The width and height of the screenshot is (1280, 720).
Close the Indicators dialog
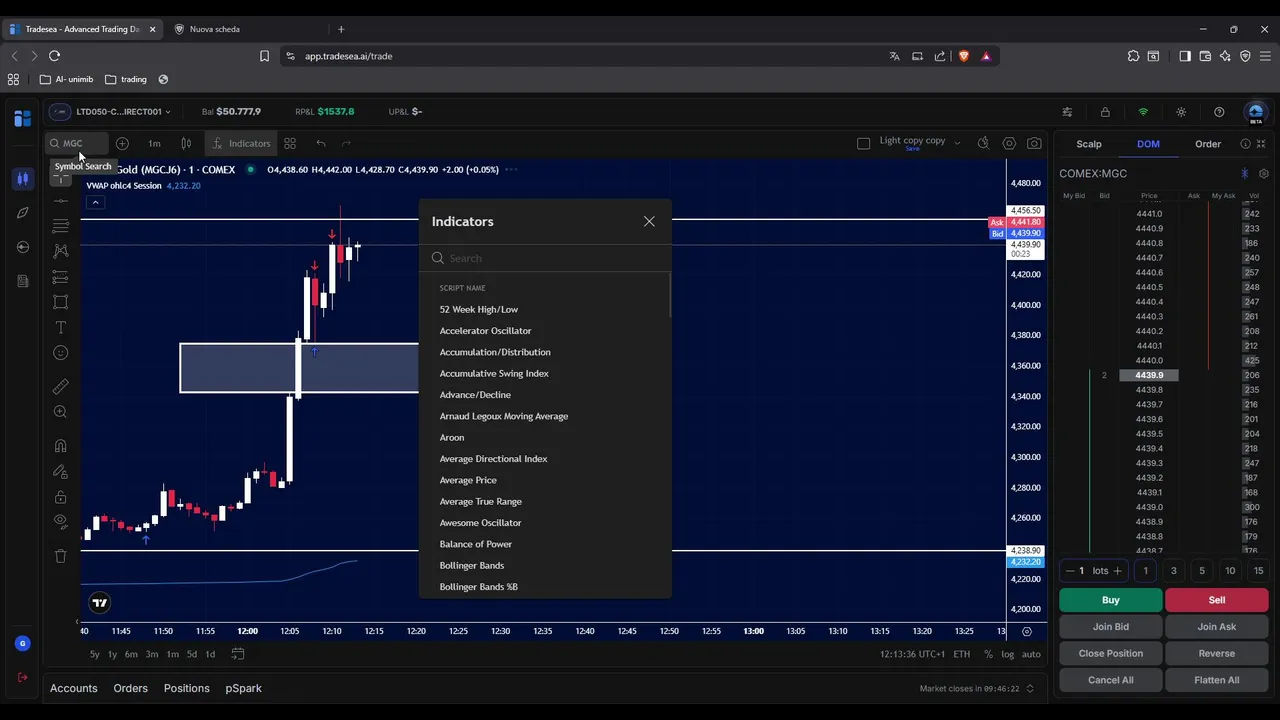click(x=649, y=221)
